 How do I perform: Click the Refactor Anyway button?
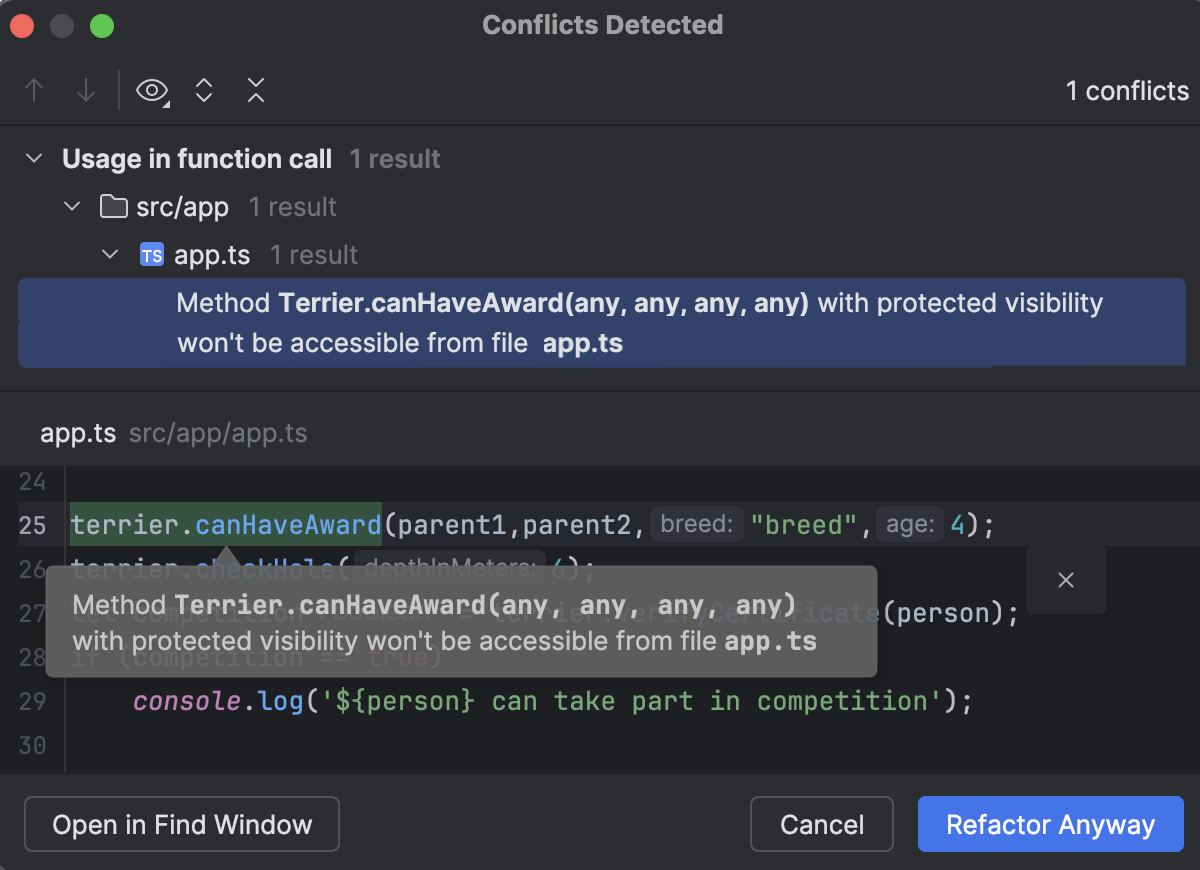[x=1051, y=825]
